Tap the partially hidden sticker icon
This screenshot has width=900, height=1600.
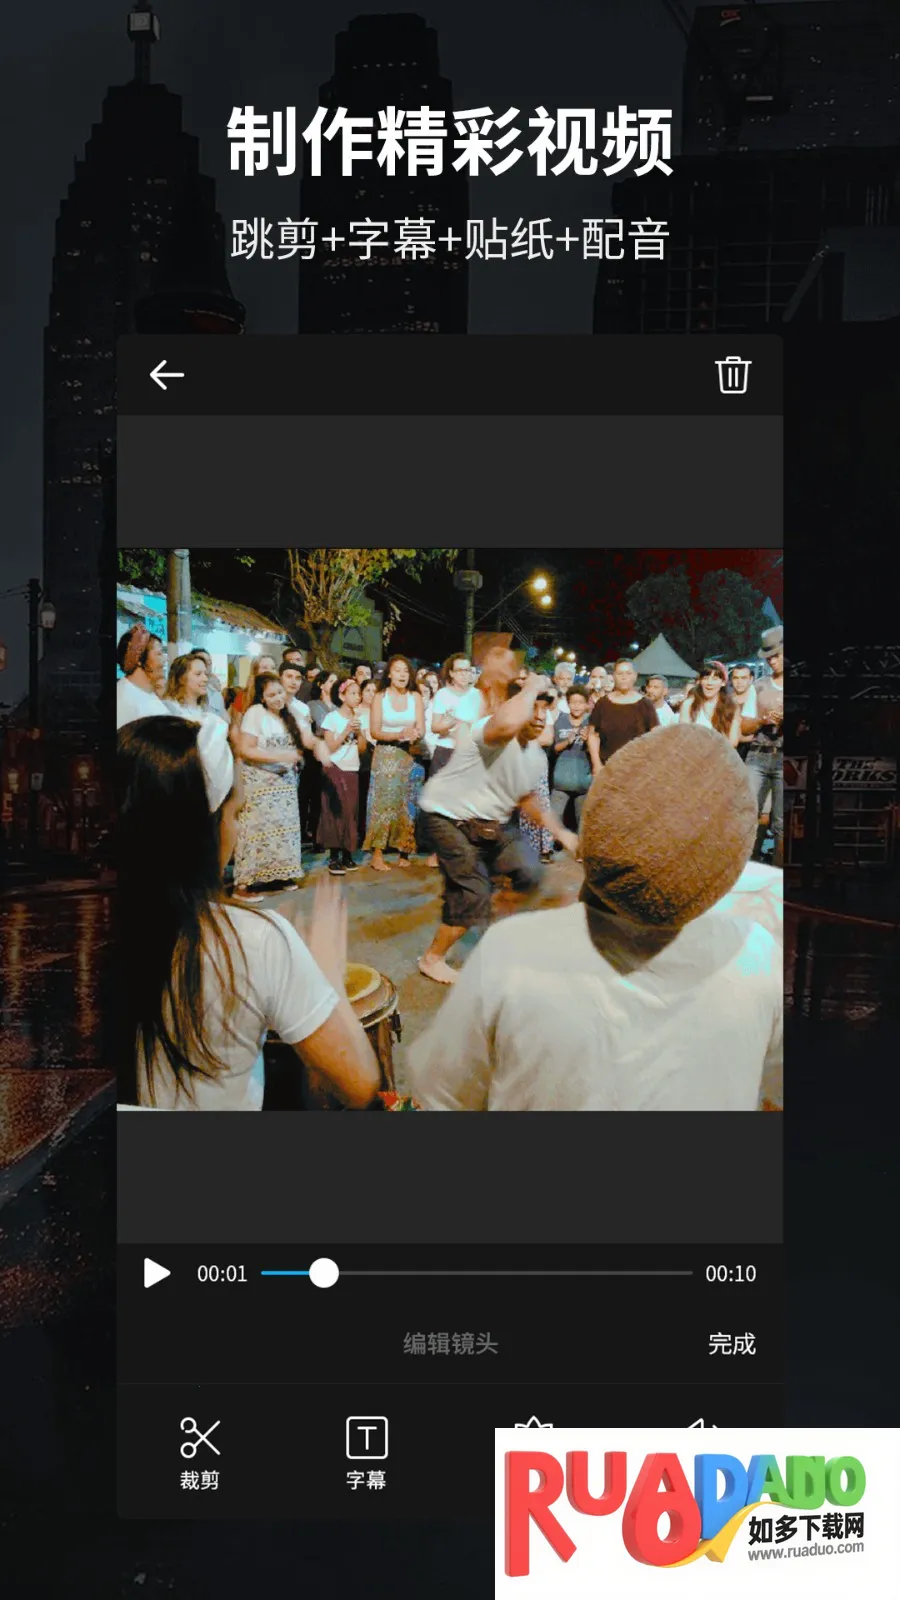tap(533, 1422)
